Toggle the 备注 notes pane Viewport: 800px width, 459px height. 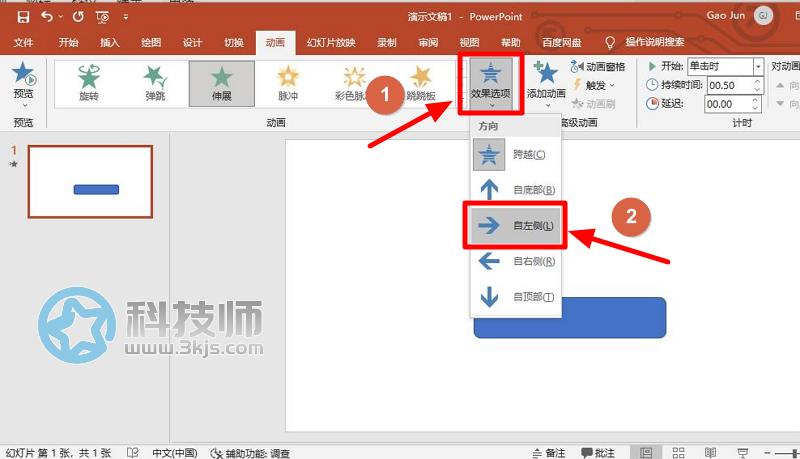(x=549, y=453)
